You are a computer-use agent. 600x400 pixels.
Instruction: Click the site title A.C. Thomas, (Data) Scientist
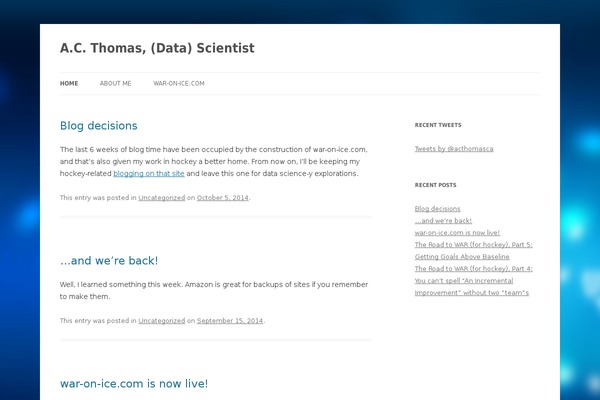pos(157,48)
